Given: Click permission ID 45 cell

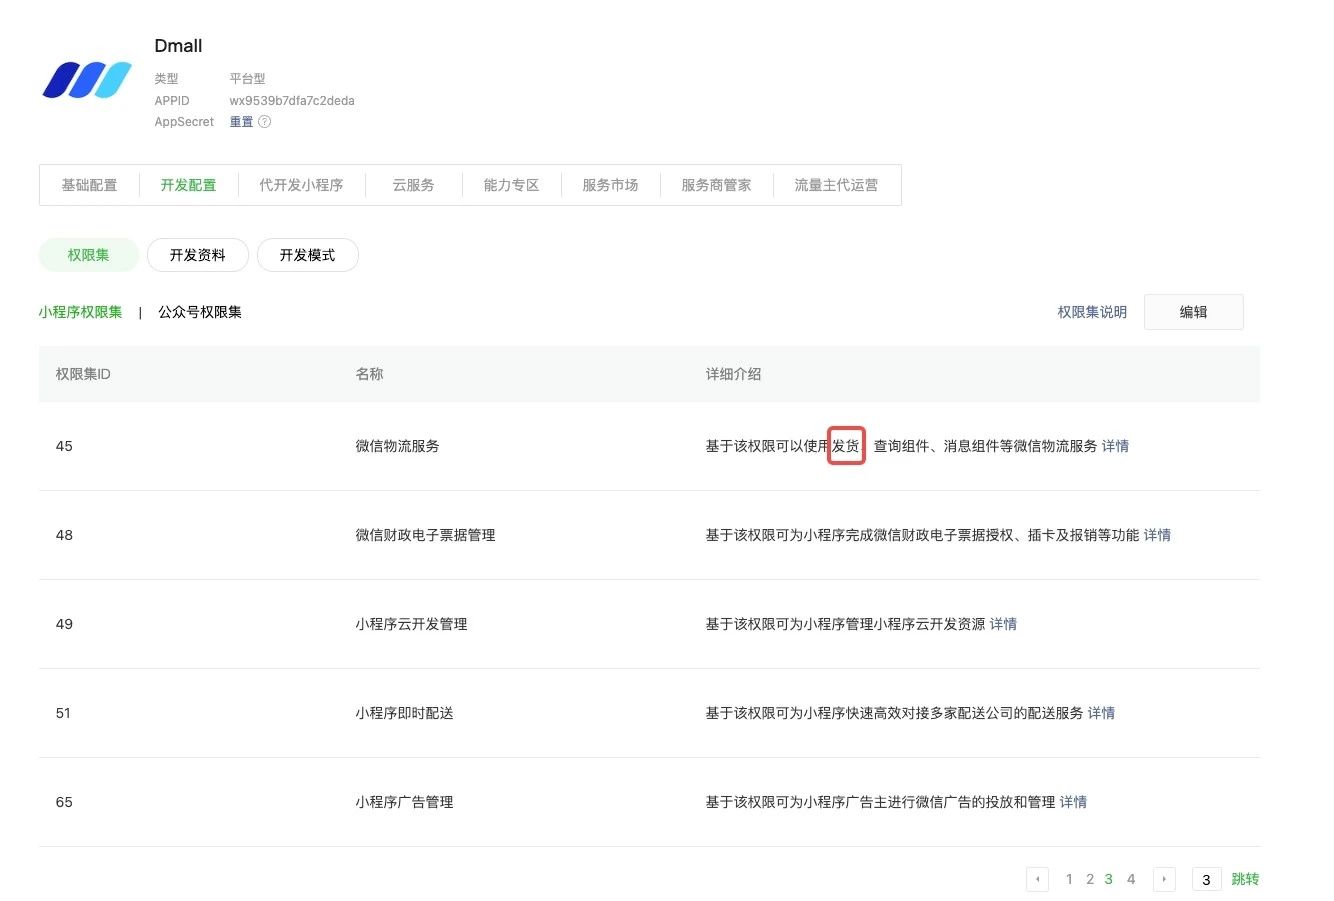Looking at the screenshot, I should 64,446.
